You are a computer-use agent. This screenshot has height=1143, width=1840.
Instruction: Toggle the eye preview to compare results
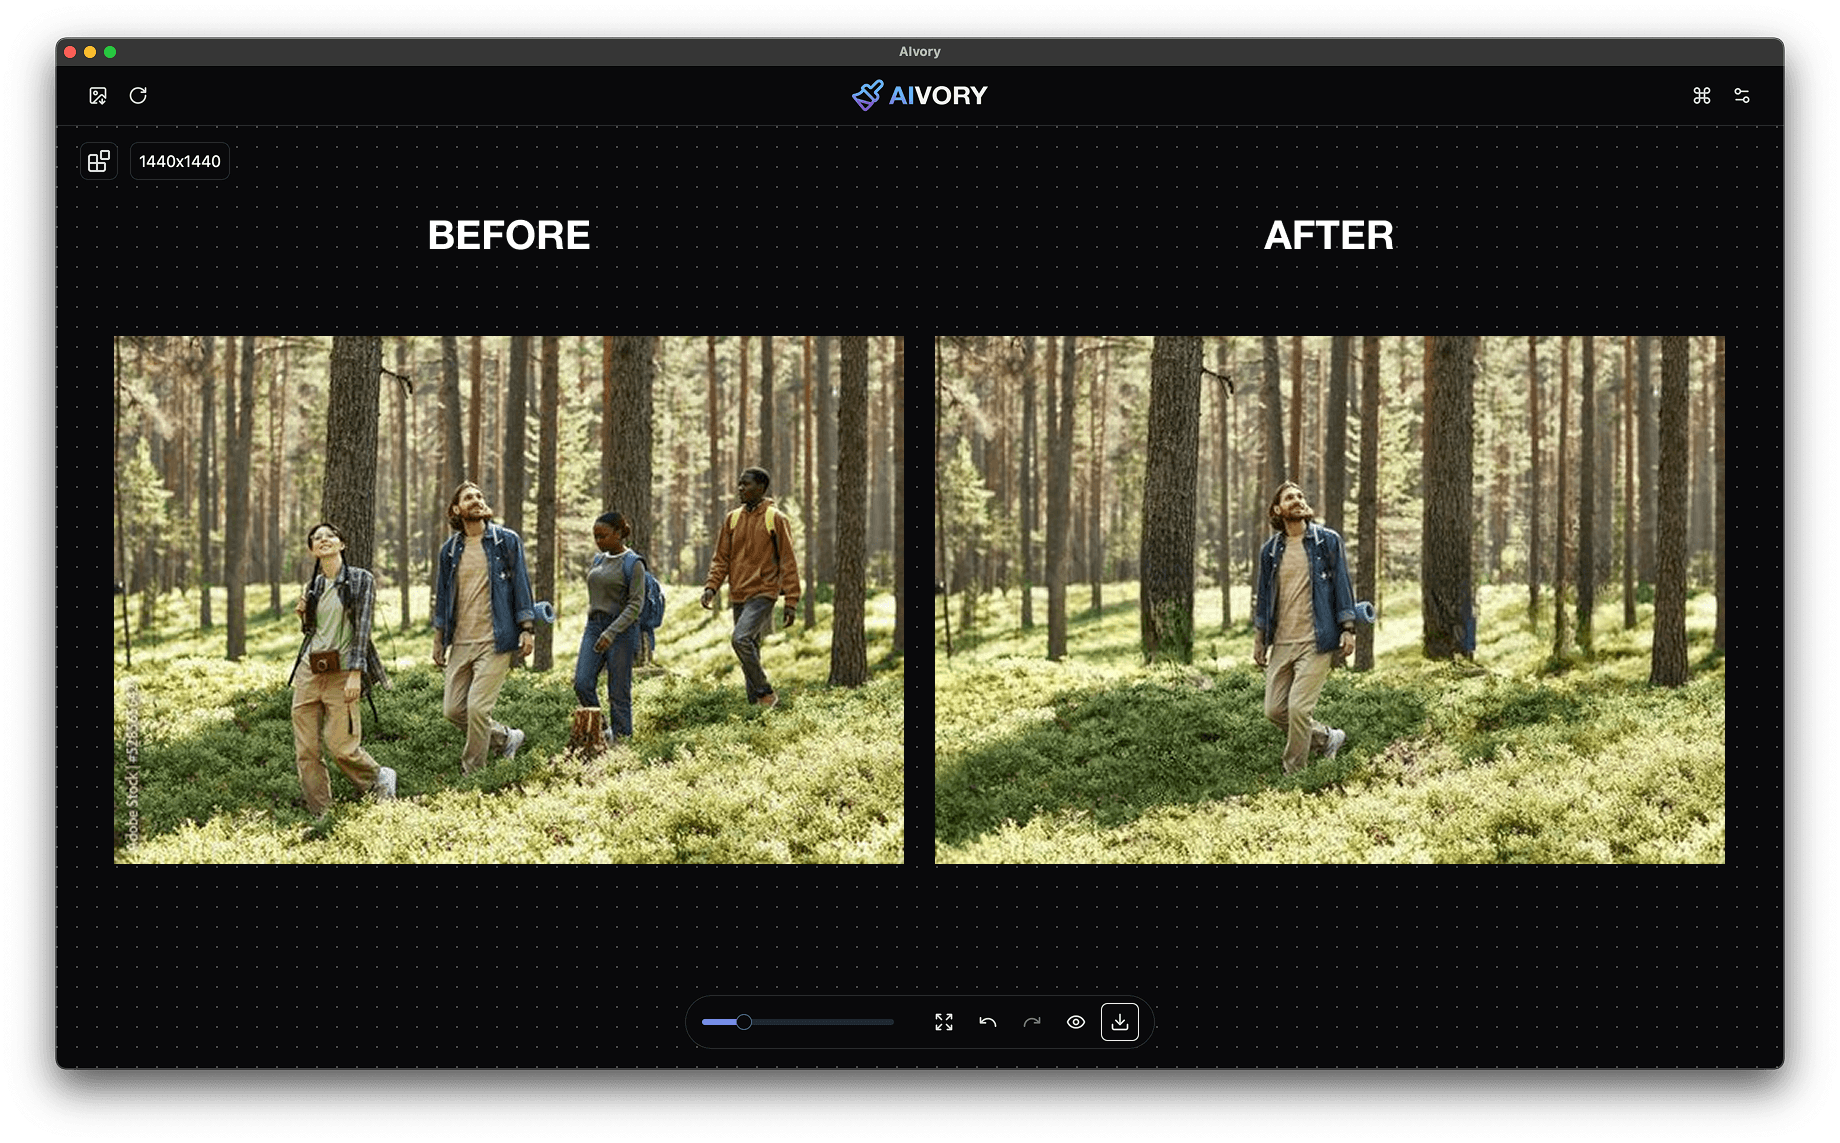pos(1076,1022)
